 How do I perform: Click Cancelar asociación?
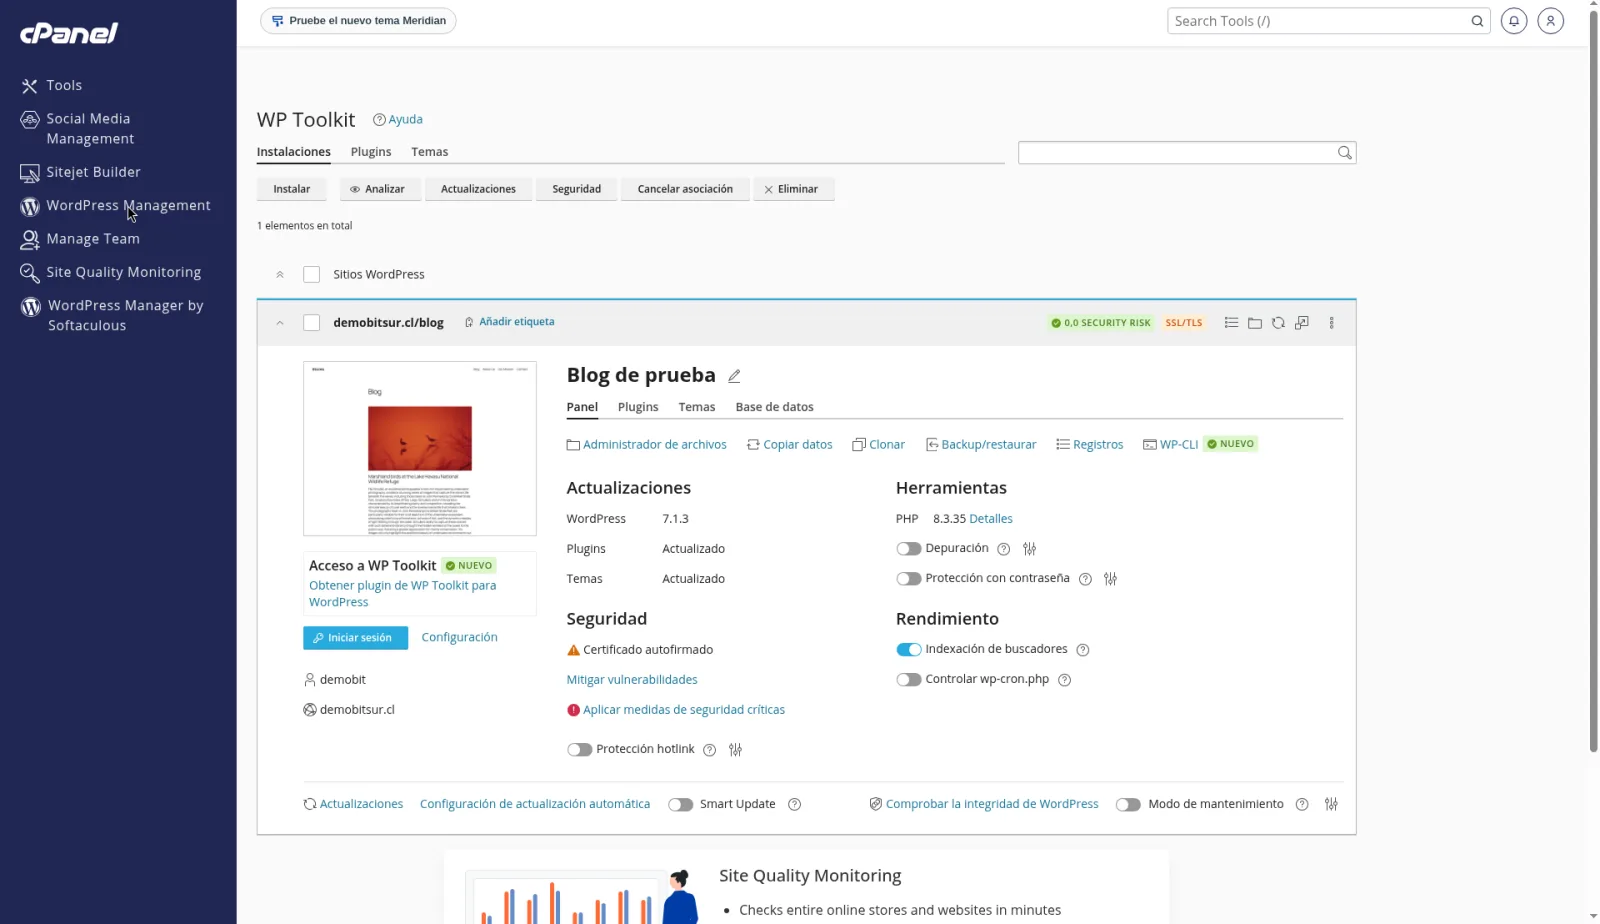pyautogui.click(x=685, y=189)
